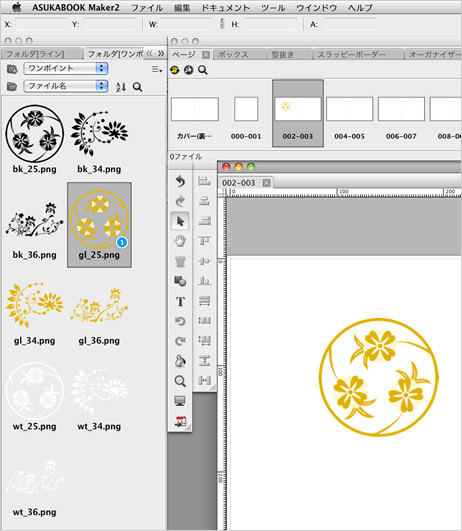Select the arrow selection tool

click(180, 221)
